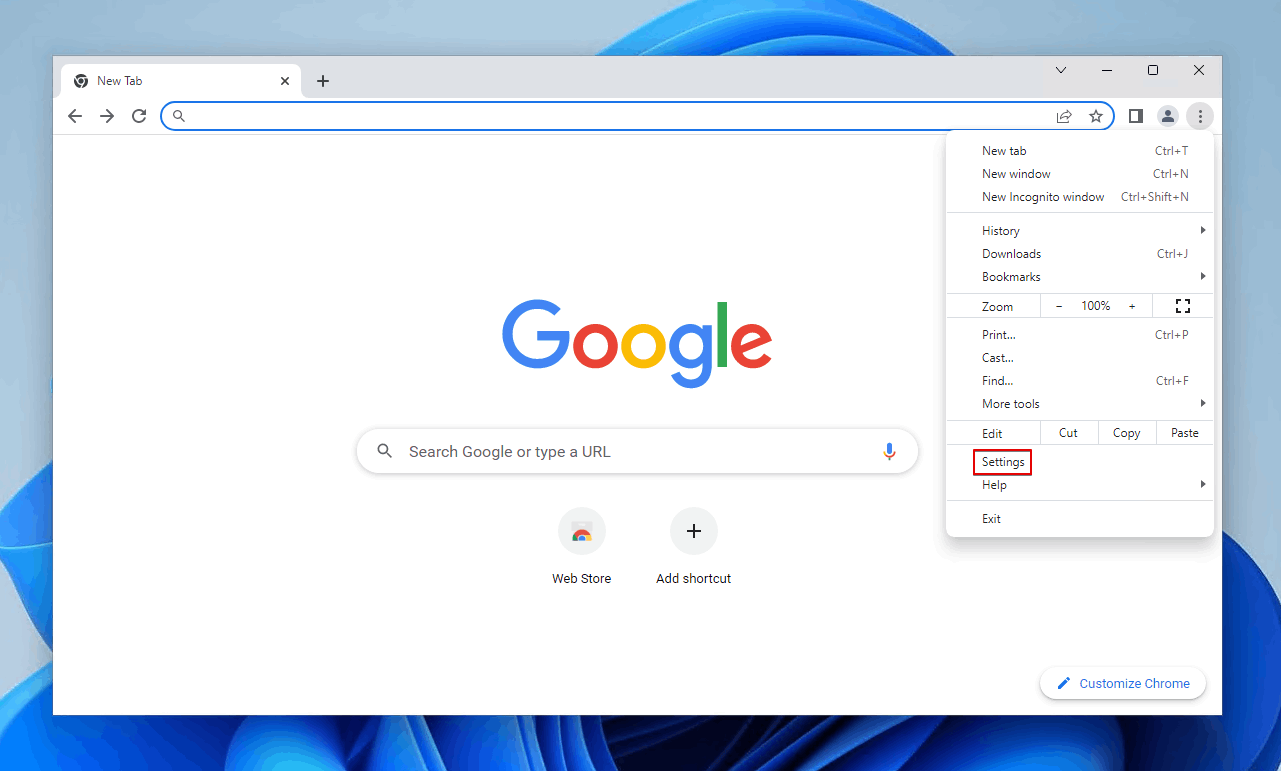The width and height of the screenshot is (1281, 771).
Task: Close the New Tab tab
Action: pos(285,81)
